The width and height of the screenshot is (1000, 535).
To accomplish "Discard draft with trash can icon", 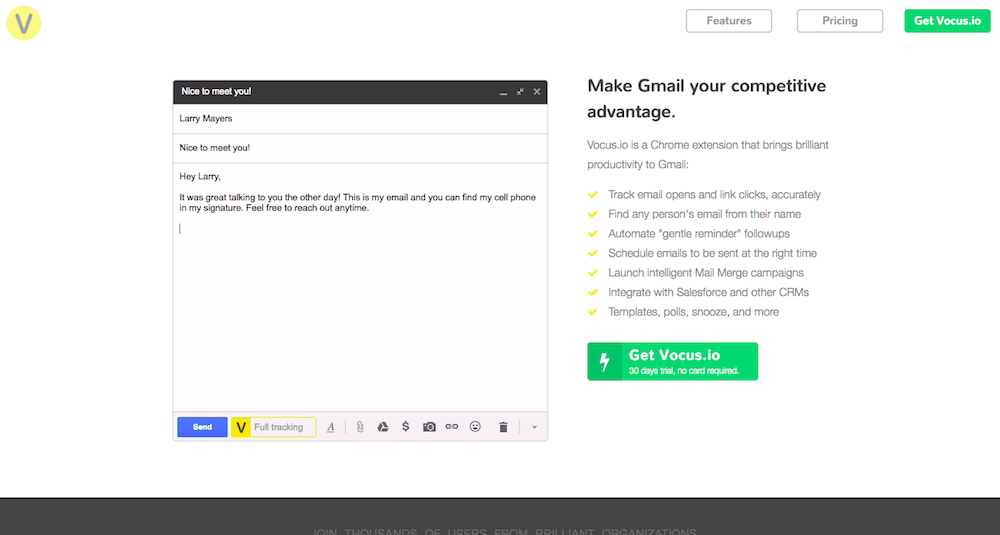I will (503, 427).
